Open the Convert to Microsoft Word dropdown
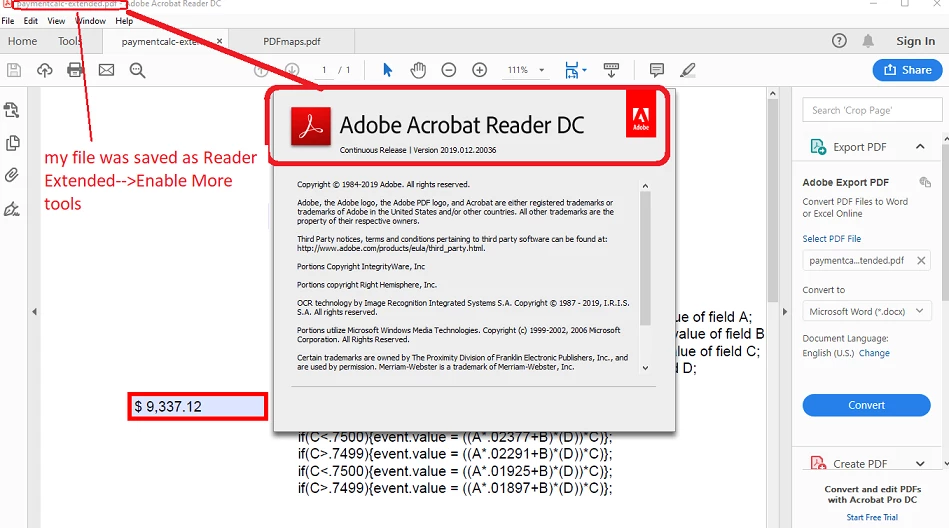Screen dimensions: 949x528 tap(867, 311)
